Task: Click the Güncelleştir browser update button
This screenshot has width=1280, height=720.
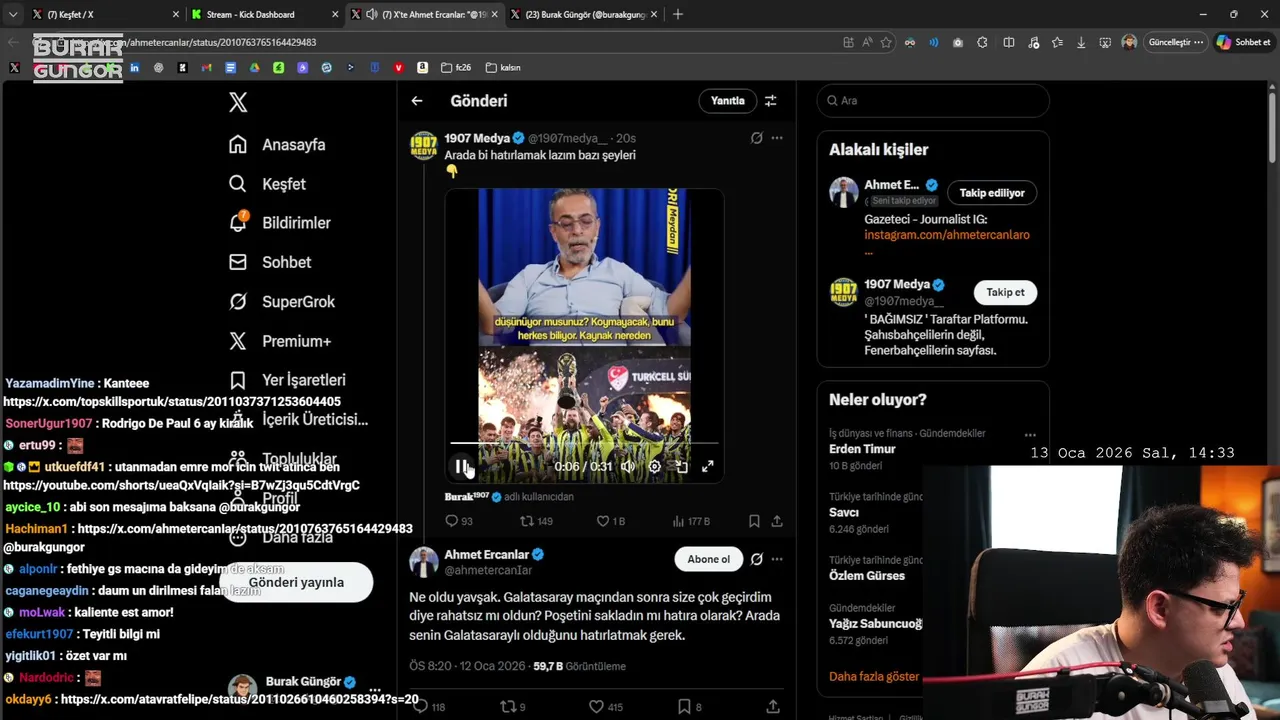Action: coord(1176,42)
